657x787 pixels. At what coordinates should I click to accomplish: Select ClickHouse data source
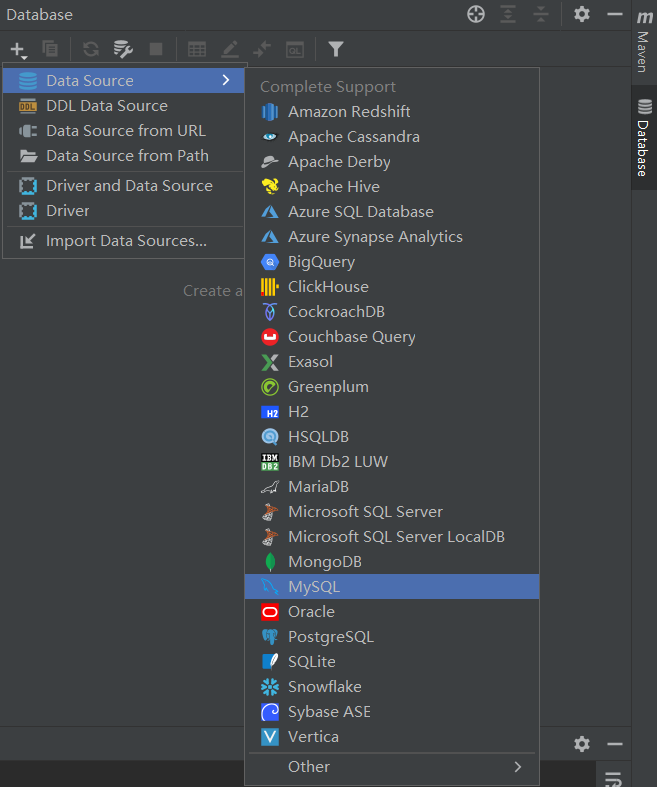click(x=392, y=287)
